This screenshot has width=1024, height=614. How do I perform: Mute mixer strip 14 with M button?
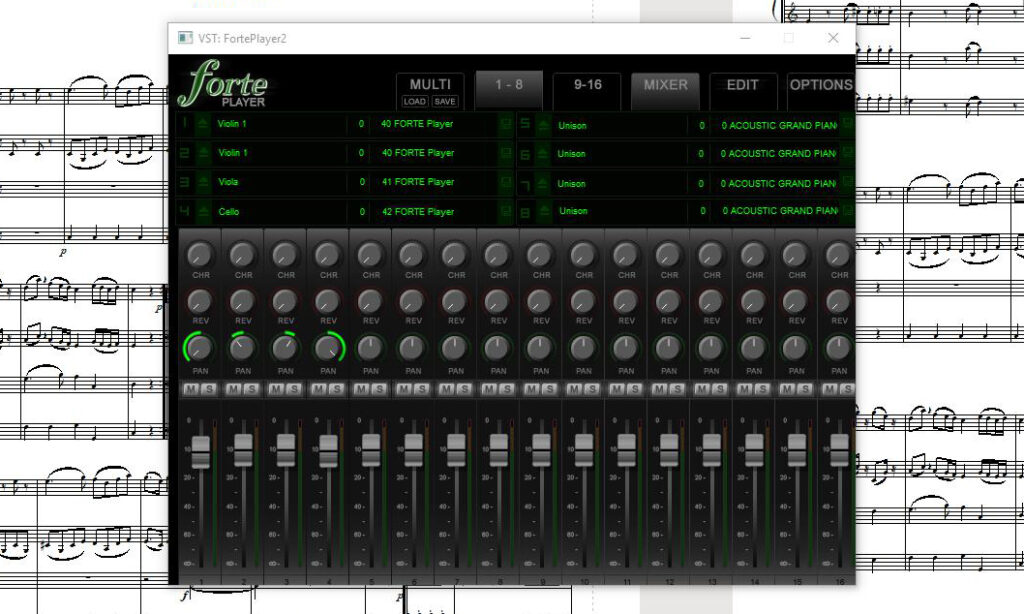pyautogui.click(x=744, y=389)
